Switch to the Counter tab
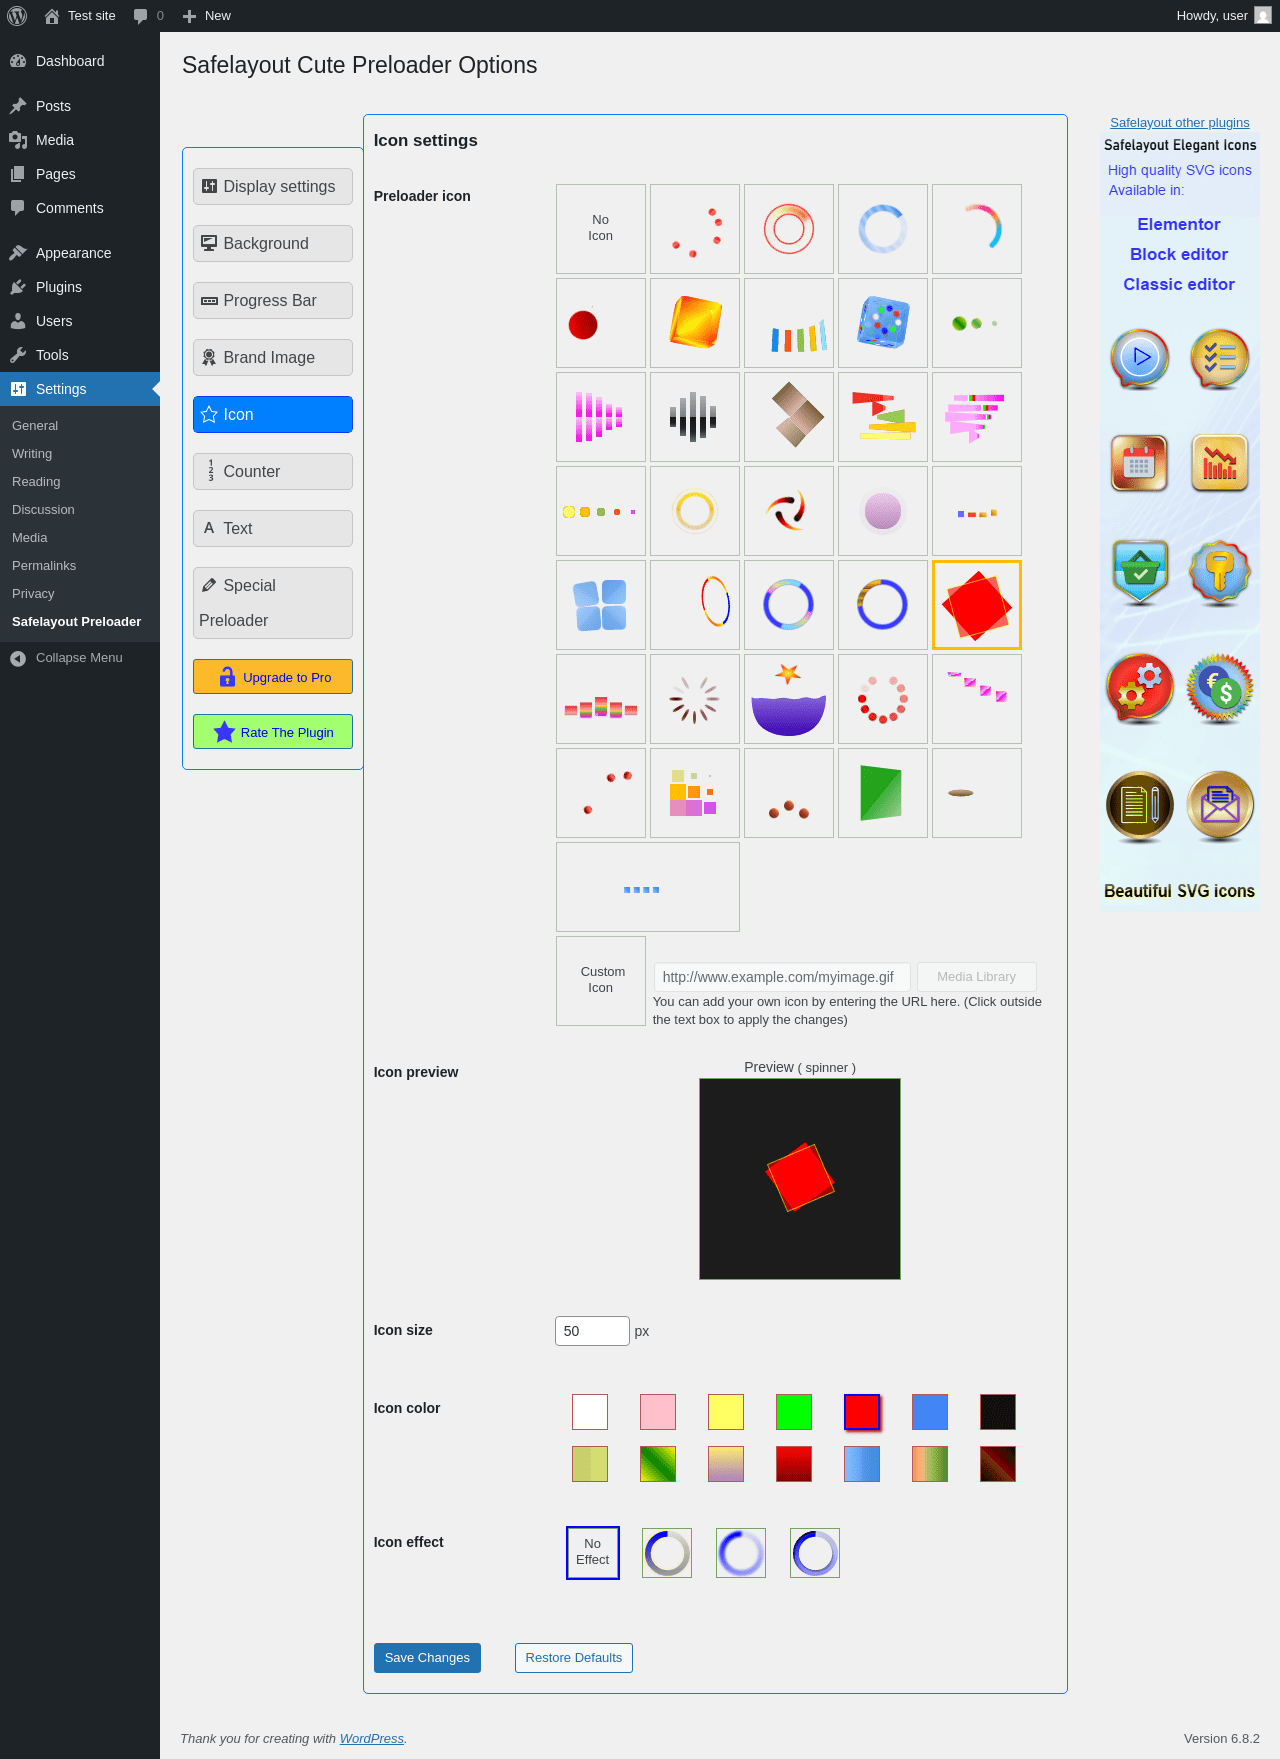The height and width of the screenshot is (1759, 1280). [x=272, y=471]
